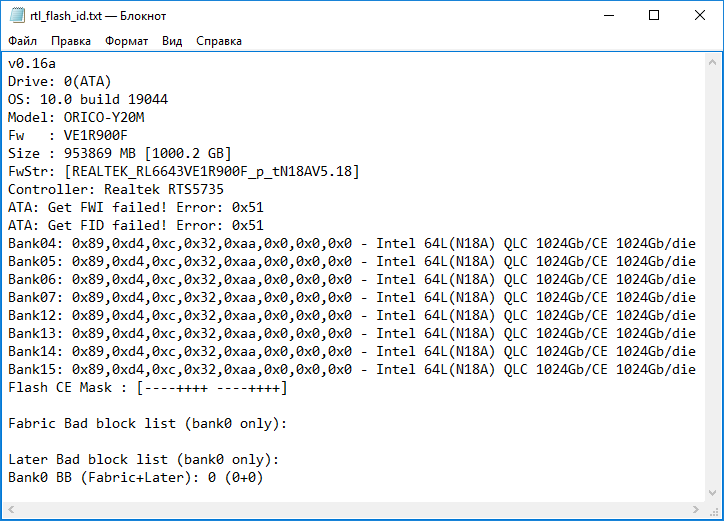Maximize the Notepad window

coord(654,15)
